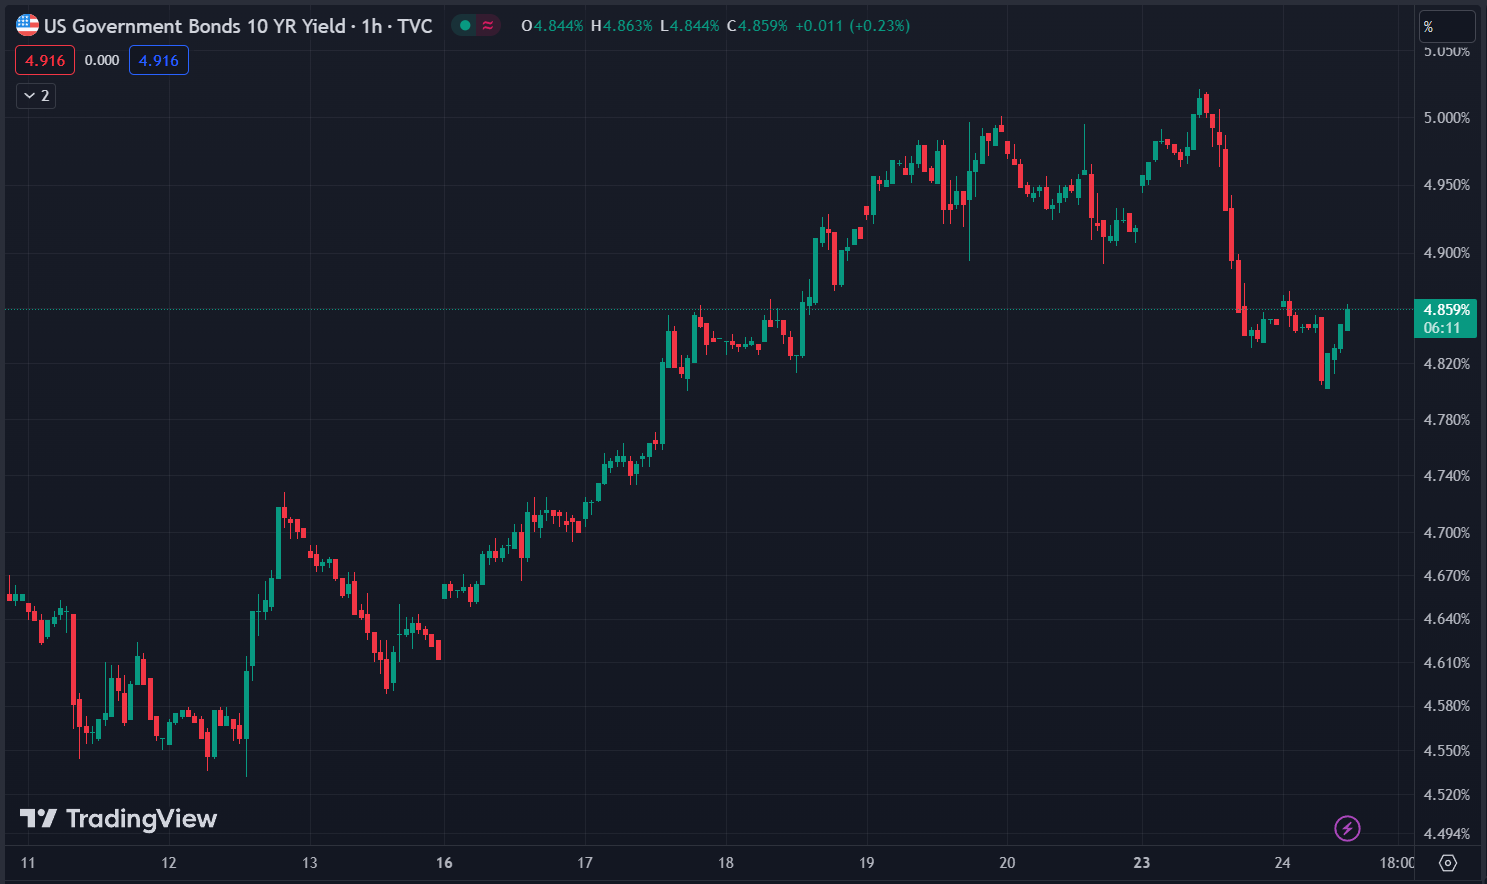Image resolution: width=1487 pixels, height=884 pixels.
Task: Click the purple lightning bolt icon
Action: pos(1347,828)
